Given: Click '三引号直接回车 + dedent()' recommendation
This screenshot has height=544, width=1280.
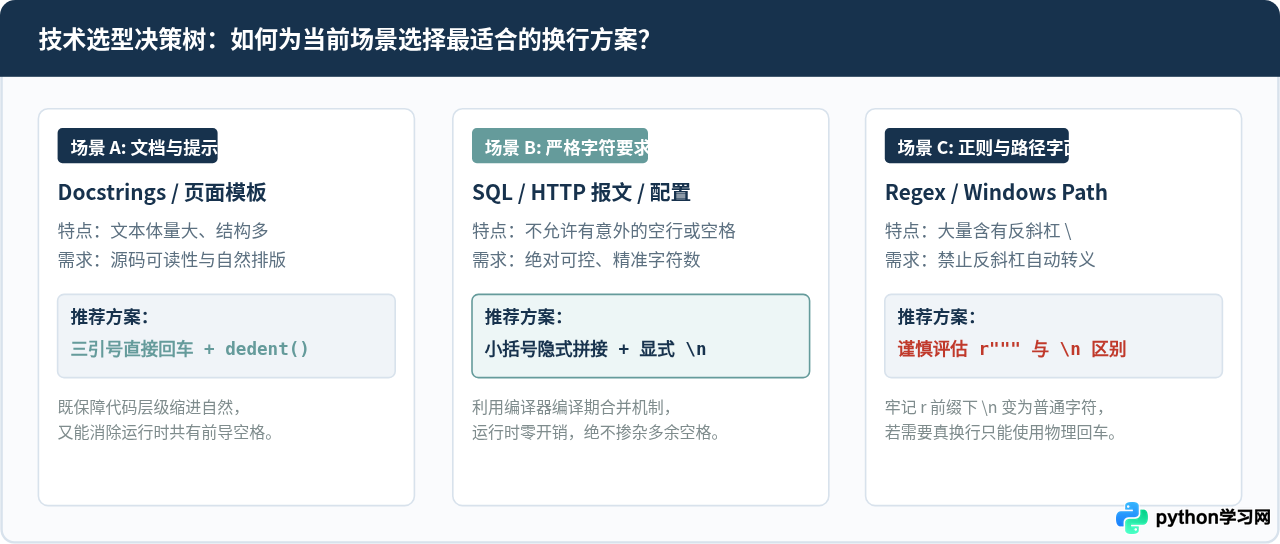Looking at the screenshot, I should [x=190, y=349].
